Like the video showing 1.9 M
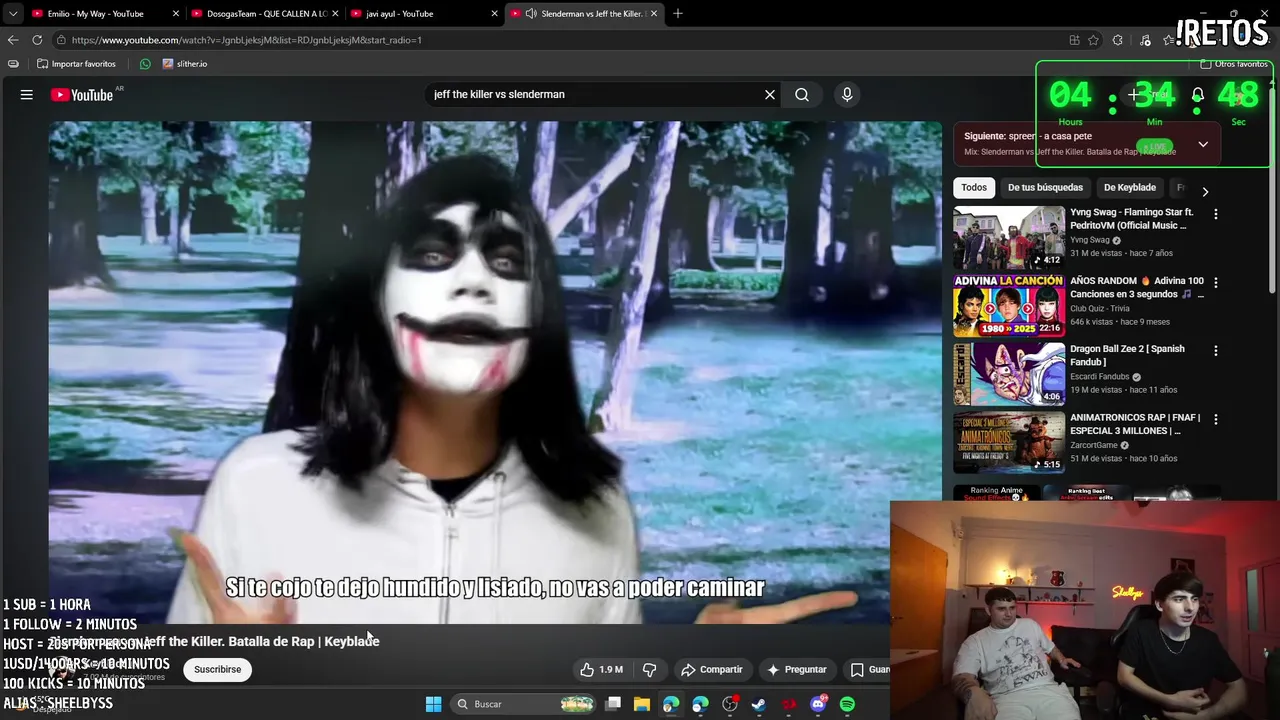 pyautogui.click(x=602, y=670)
